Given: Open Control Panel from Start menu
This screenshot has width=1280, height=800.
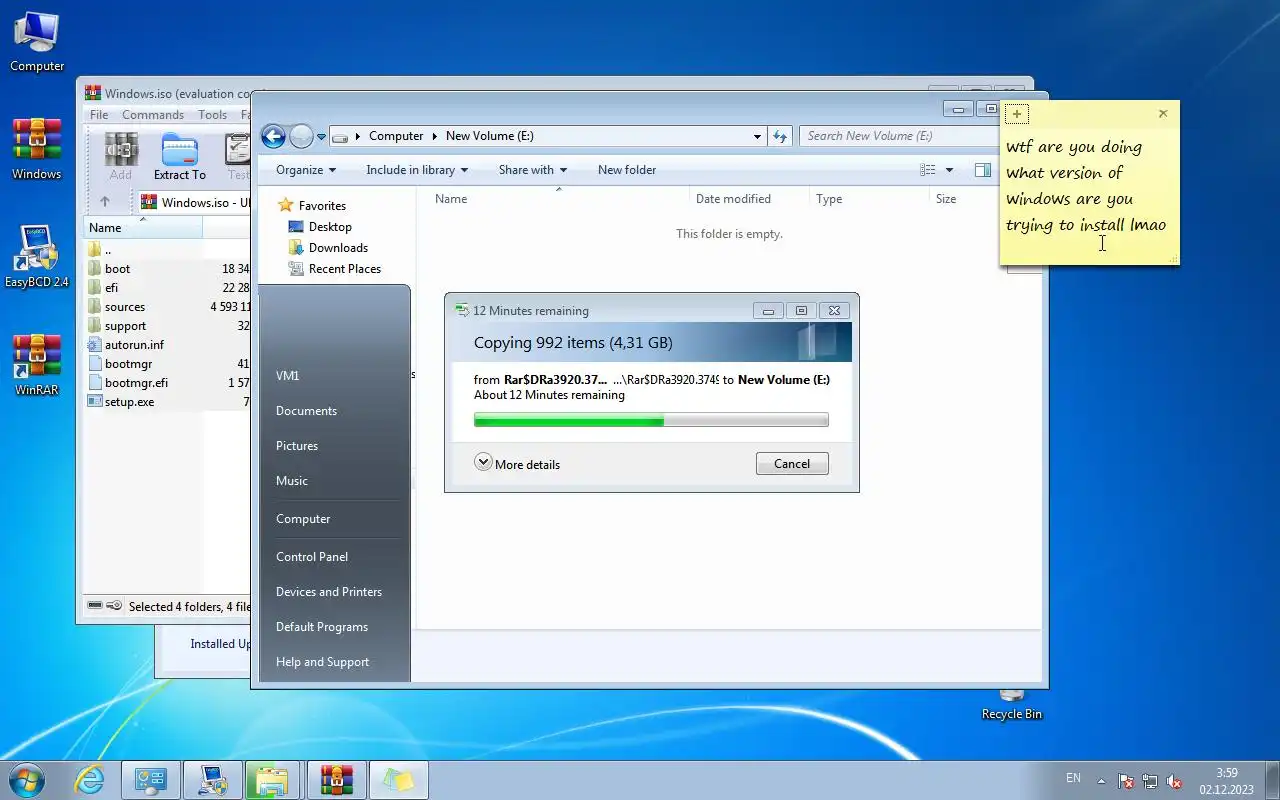Looking at the screenshot, I should click(x=312, y=557).
